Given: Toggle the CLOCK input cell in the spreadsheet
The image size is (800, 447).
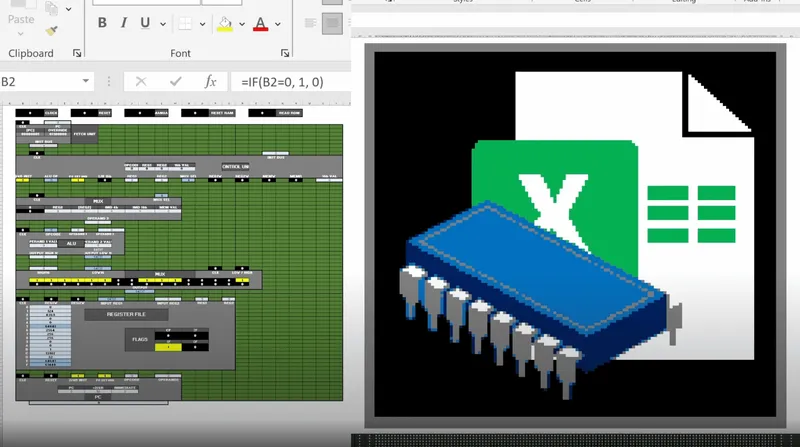Looking at the screenshot, I should pyautogui.click(x=30, y=113).
